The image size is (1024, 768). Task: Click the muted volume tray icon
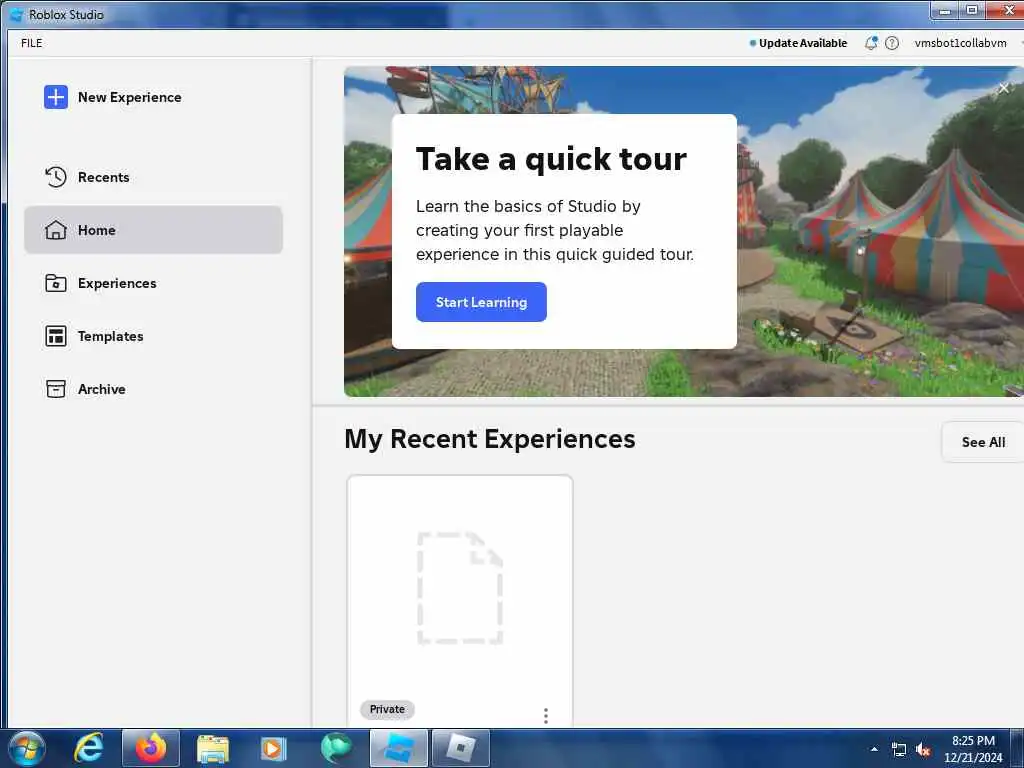click(x=923, y=750)
